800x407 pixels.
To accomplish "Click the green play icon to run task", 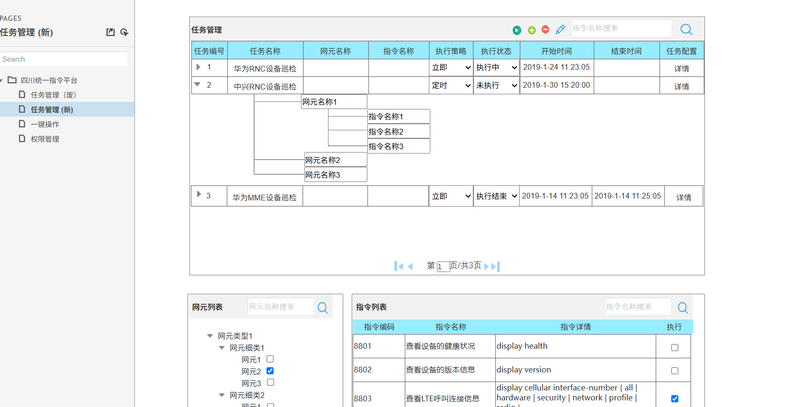I will tap(517, 30).
